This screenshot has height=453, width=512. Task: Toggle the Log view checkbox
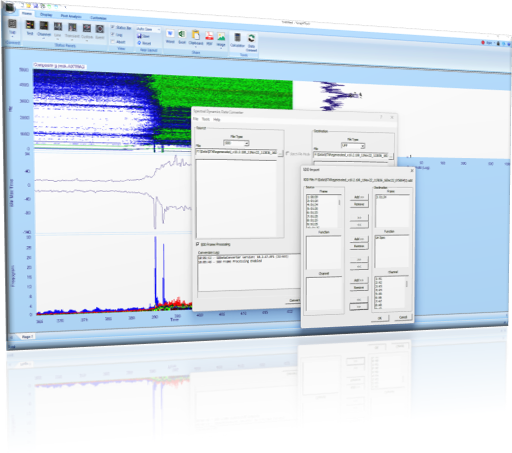click(x=113, y=34)
